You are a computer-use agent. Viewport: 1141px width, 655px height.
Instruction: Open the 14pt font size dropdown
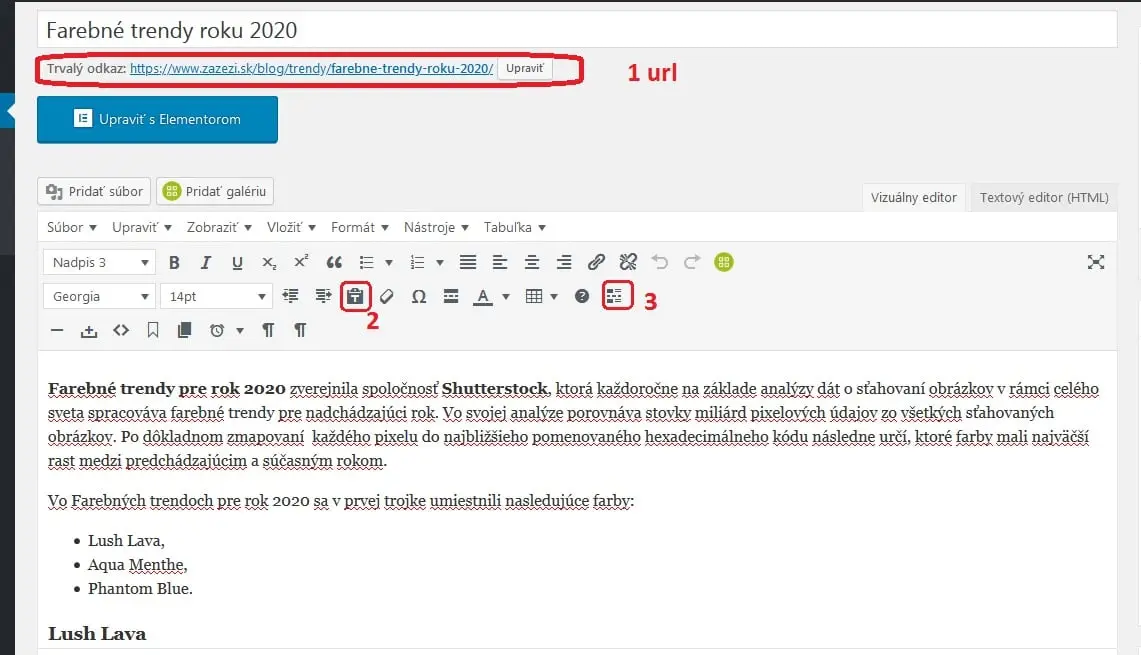click(216, 296)
